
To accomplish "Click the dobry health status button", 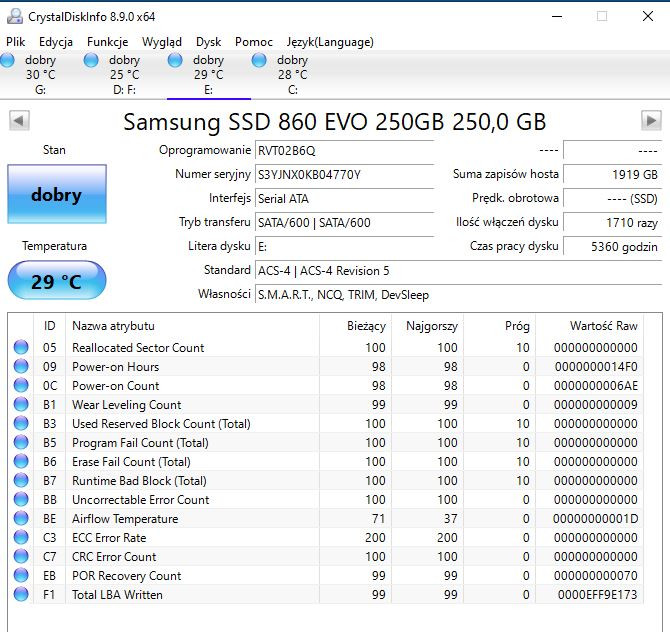I will coord(57,194).
